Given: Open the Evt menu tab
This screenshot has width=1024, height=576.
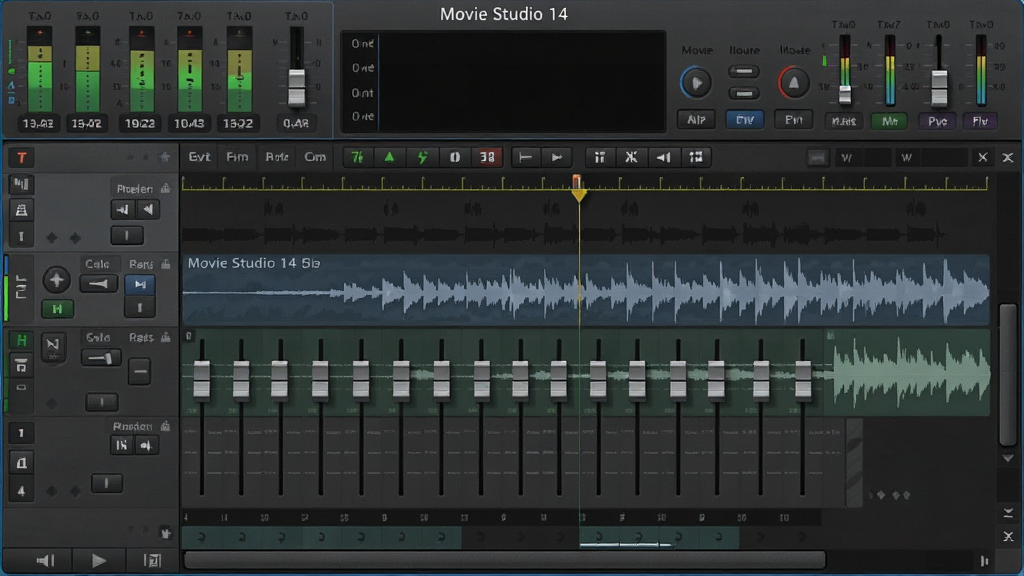Looking at the screenshot, I should tap(199, 157).
